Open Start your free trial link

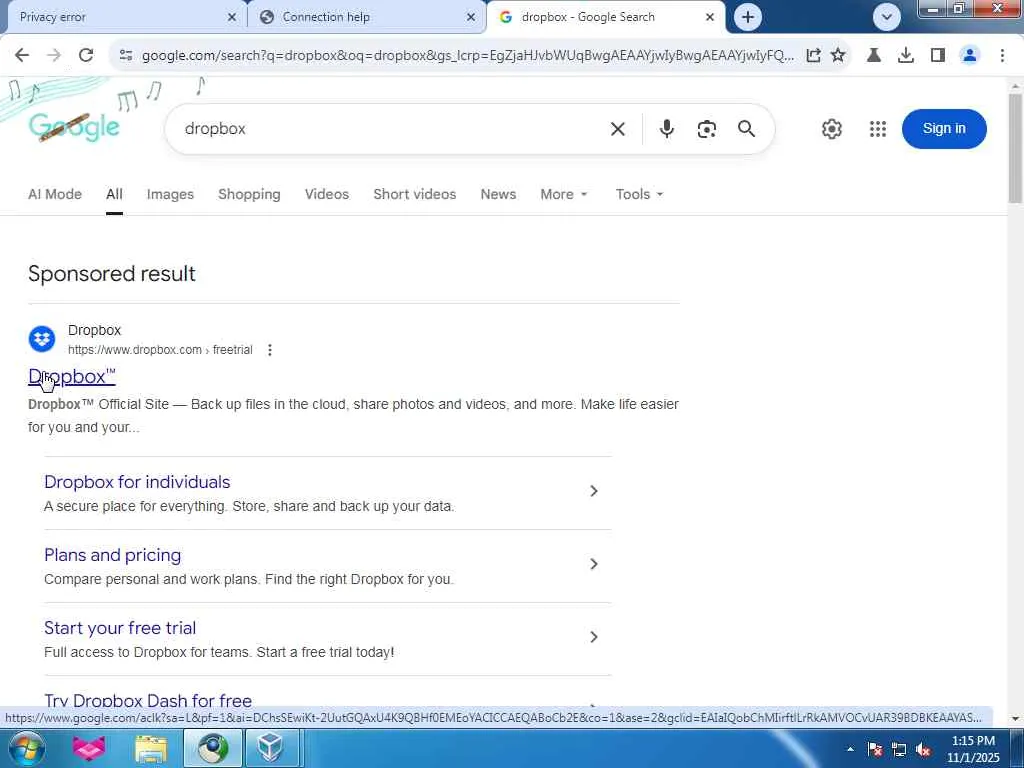coord(120,628)
